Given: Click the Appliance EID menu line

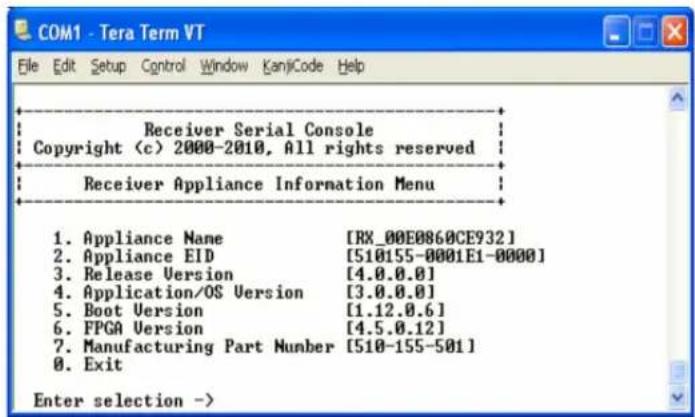Looking at the screenshot, I should click(x=299, y=256).
